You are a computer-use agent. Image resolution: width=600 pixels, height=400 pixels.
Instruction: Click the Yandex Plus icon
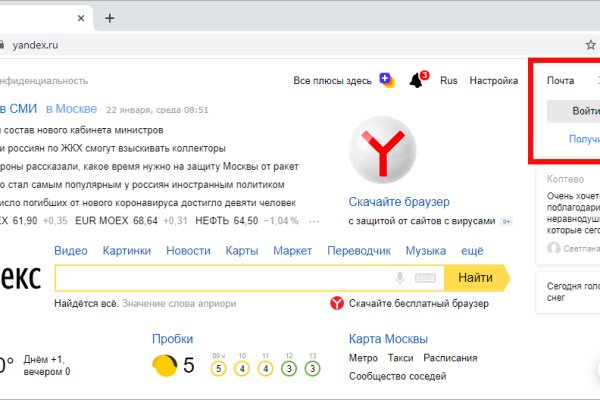pyautogui.click(x=387, y=80)
